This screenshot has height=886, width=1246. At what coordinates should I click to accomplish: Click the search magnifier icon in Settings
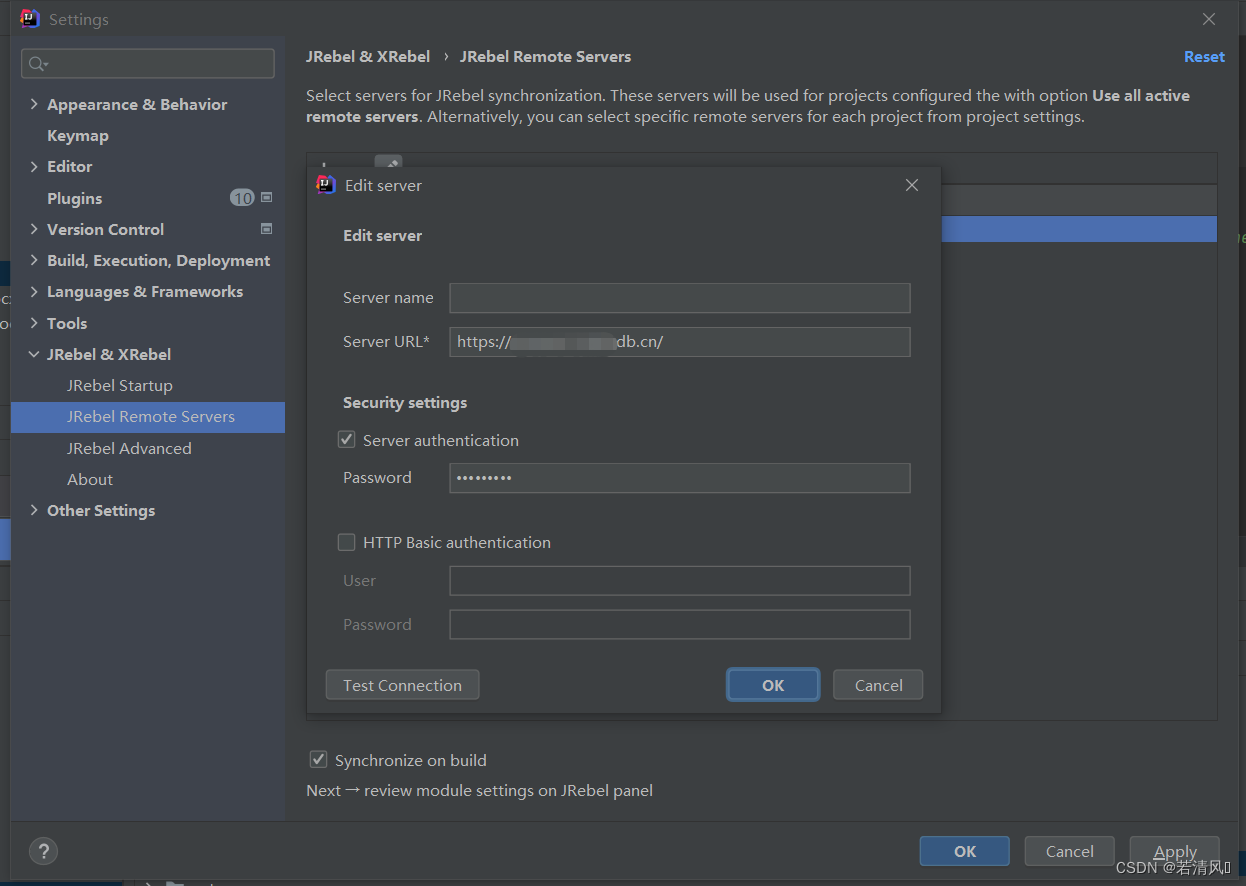37,64
